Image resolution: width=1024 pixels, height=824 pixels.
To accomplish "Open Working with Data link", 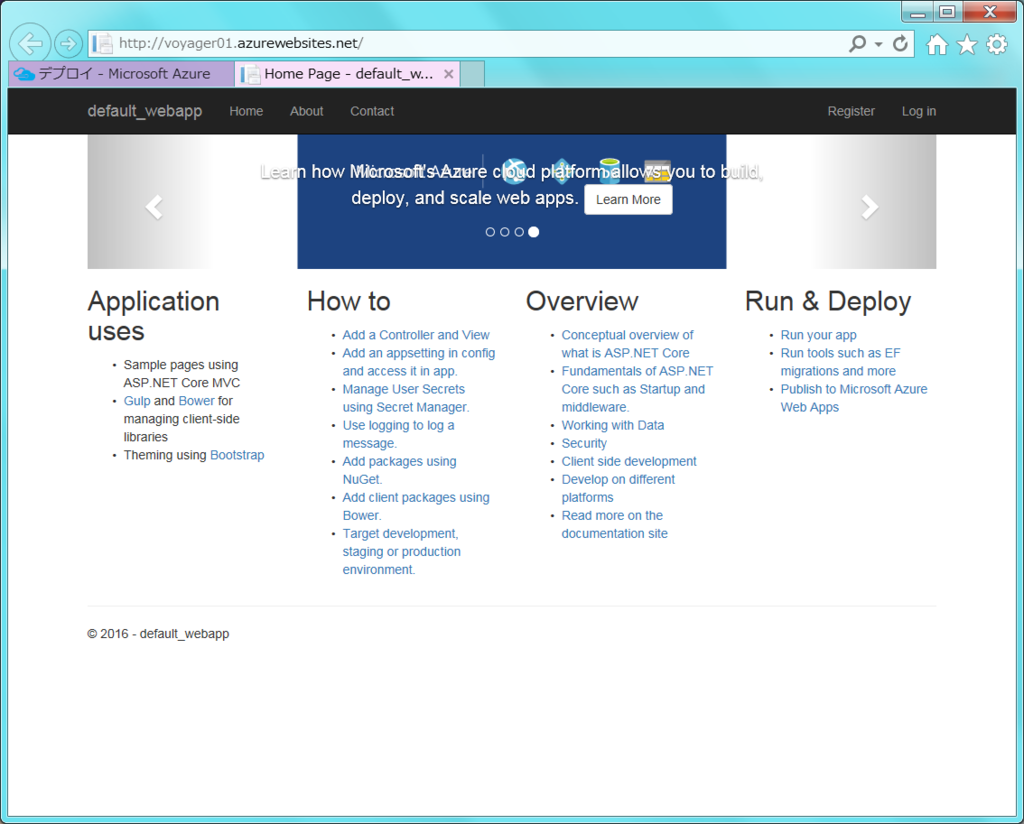I will click(x=613, y=425).
